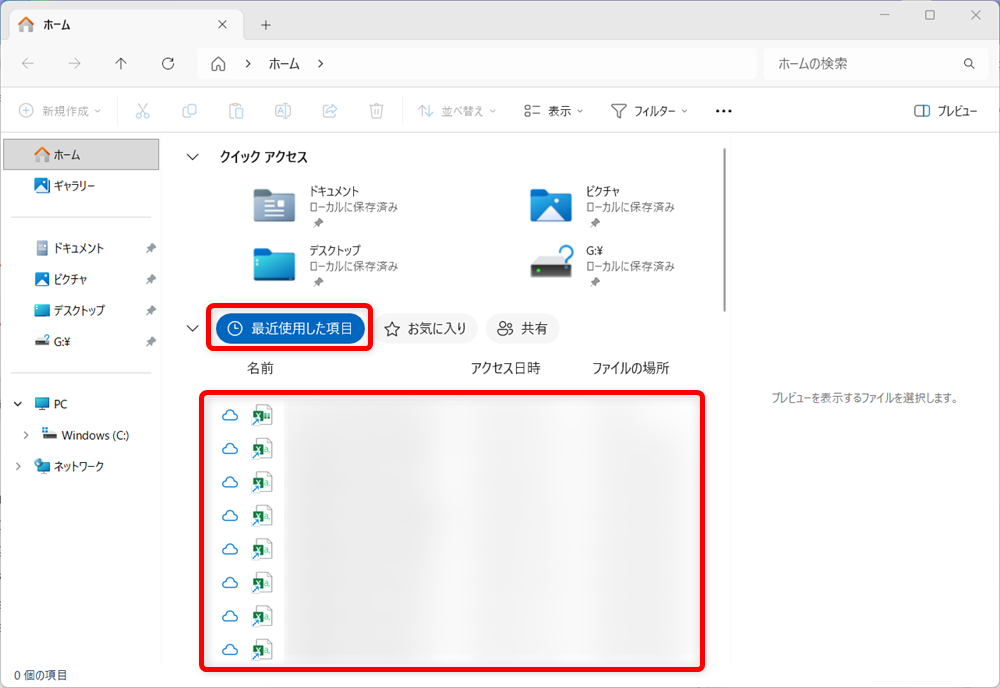Click the Share icon in the toolbar

click(330, 111)
